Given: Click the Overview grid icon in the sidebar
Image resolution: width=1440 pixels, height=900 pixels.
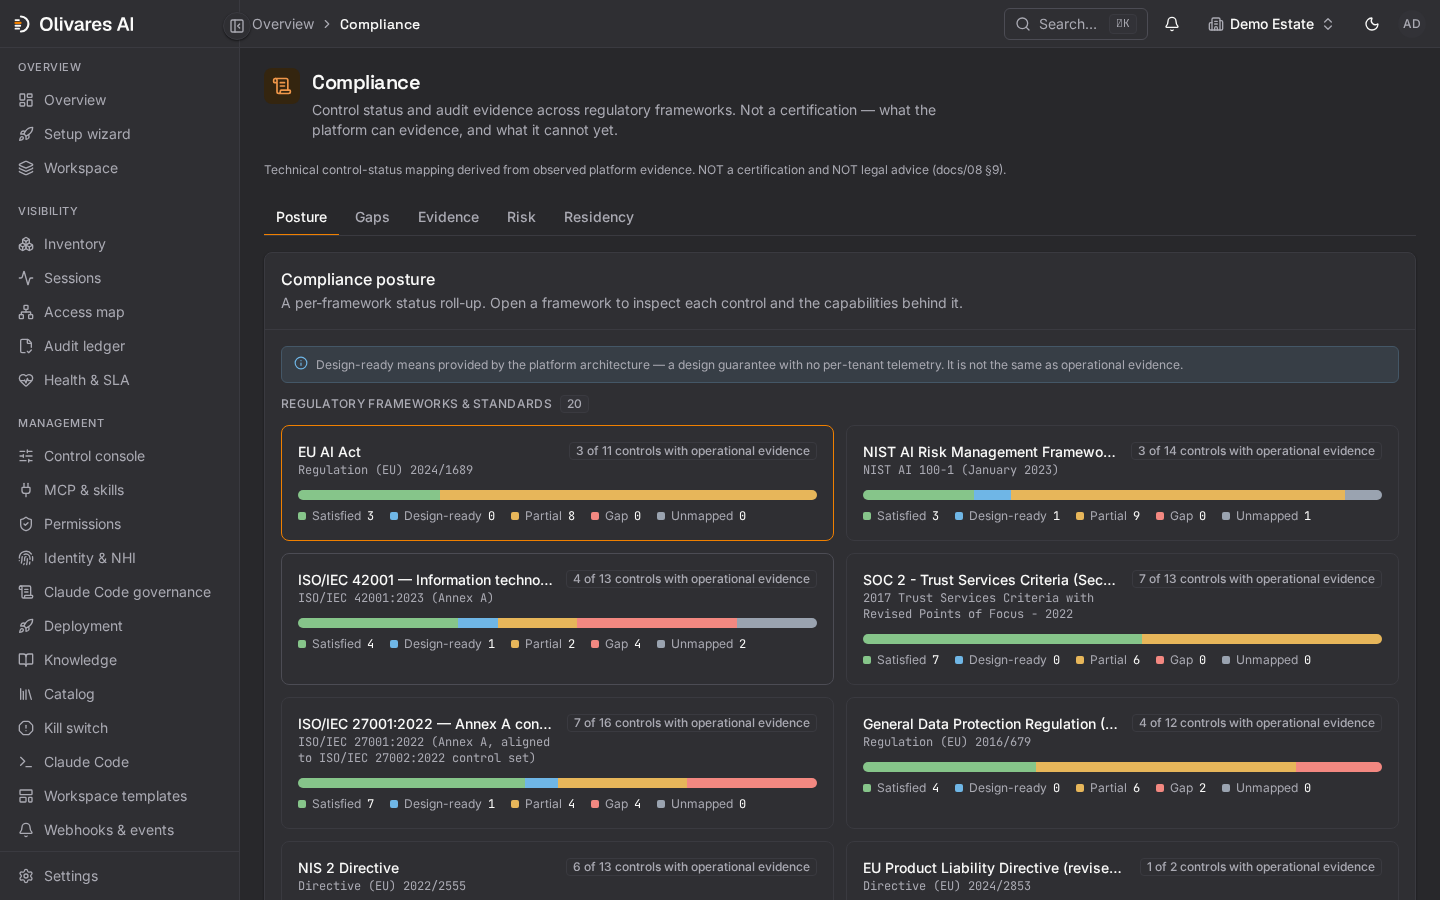Looking at the screenshot, I should [x=26, y=100].
